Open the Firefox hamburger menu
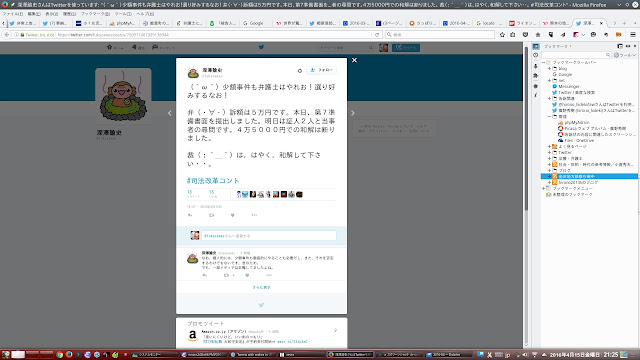 click(x=633, y=35)
